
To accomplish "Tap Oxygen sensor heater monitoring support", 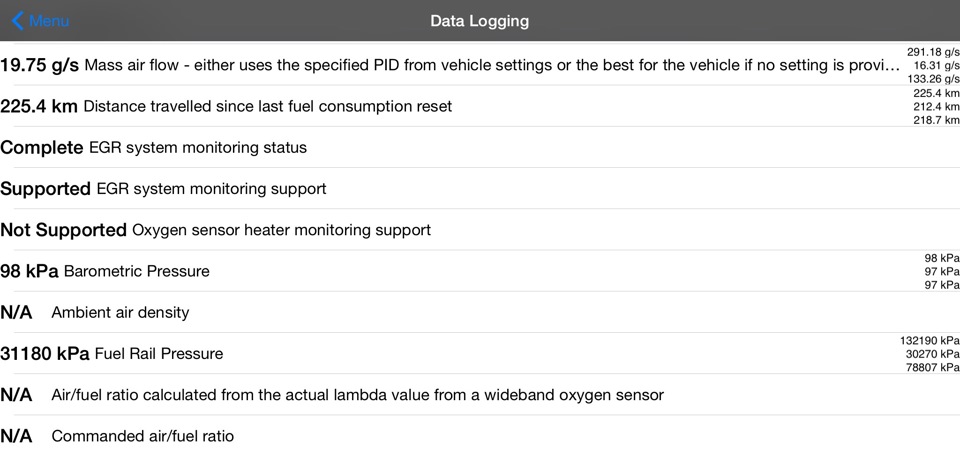I will click(x=281, y=230).
